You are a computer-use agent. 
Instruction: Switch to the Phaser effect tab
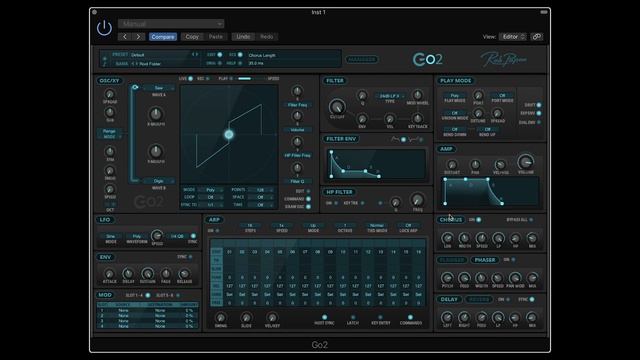coord(484,260)
